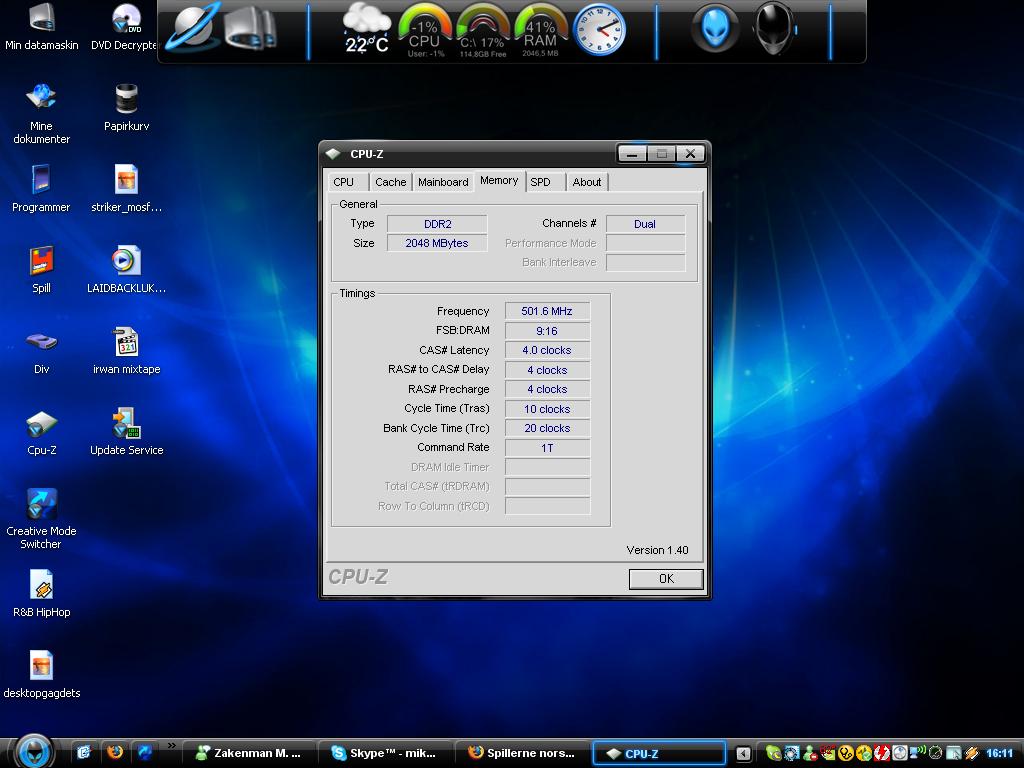Open Papirkurv recycle bin icon
The image size is (1024, 768).
(126, 98)
